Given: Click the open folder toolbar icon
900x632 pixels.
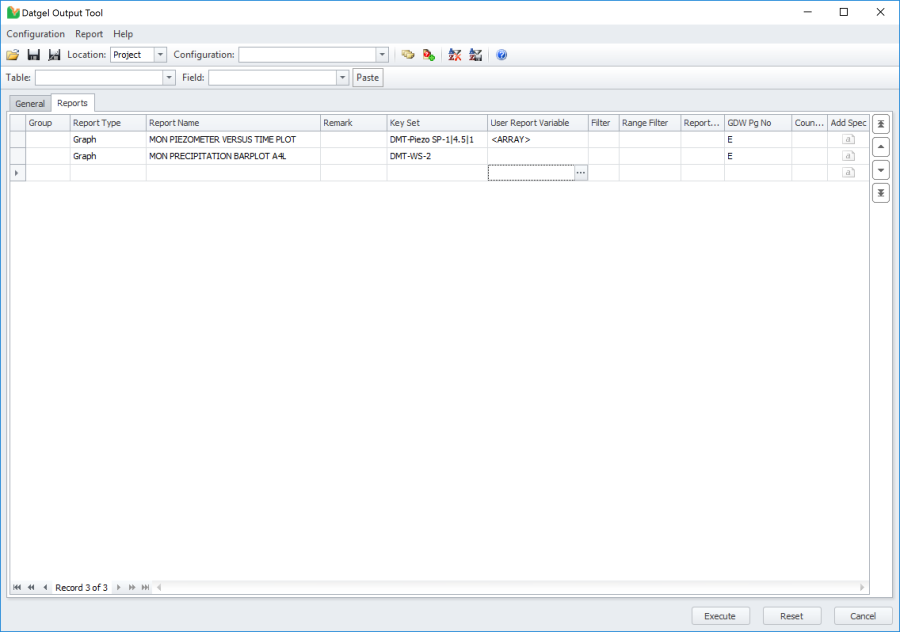Looking at the screenshot, I should pos(13,55).
